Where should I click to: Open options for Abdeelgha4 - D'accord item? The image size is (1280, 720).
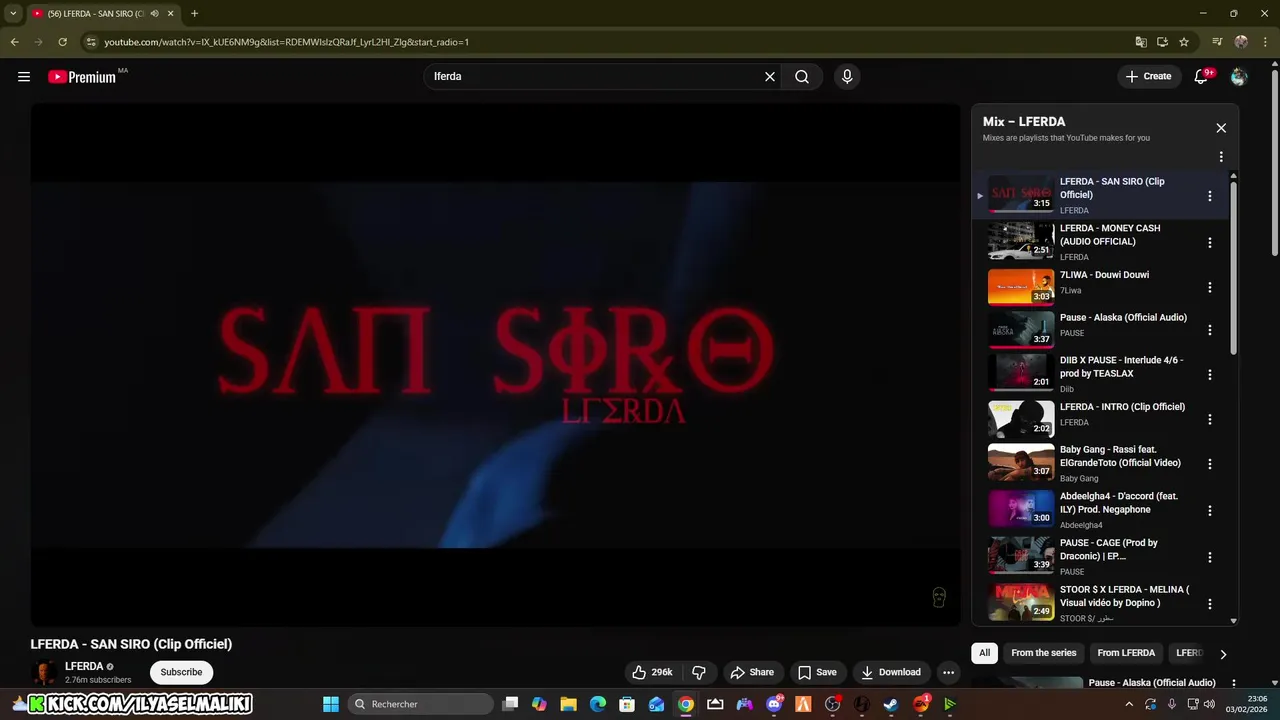click(1210, 511)
